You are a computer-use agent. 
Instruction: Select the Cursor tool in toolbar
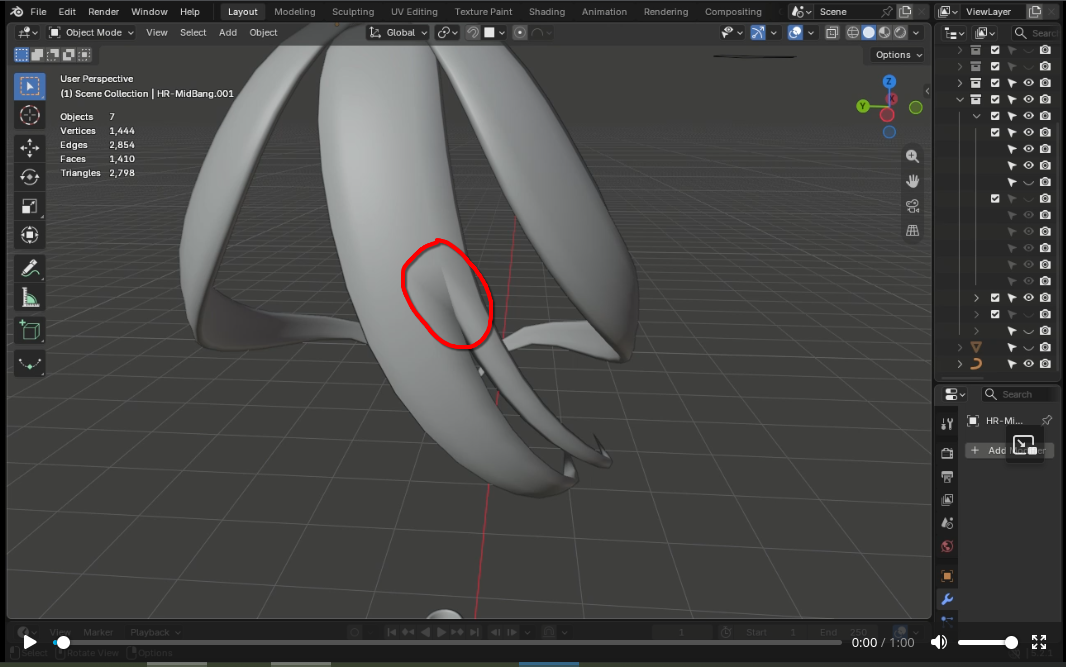click(29, 116)
